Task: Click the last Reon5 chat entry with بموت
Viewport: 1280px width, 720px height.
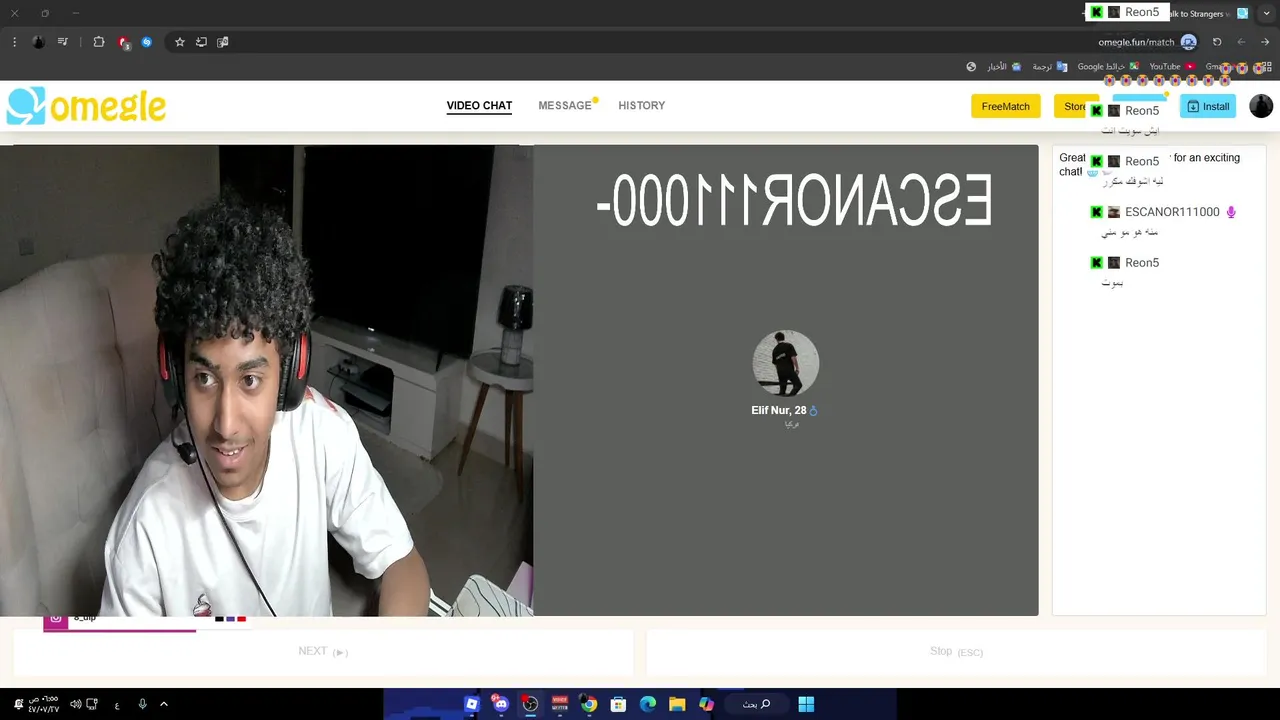Action: (x=1125, y=272)
